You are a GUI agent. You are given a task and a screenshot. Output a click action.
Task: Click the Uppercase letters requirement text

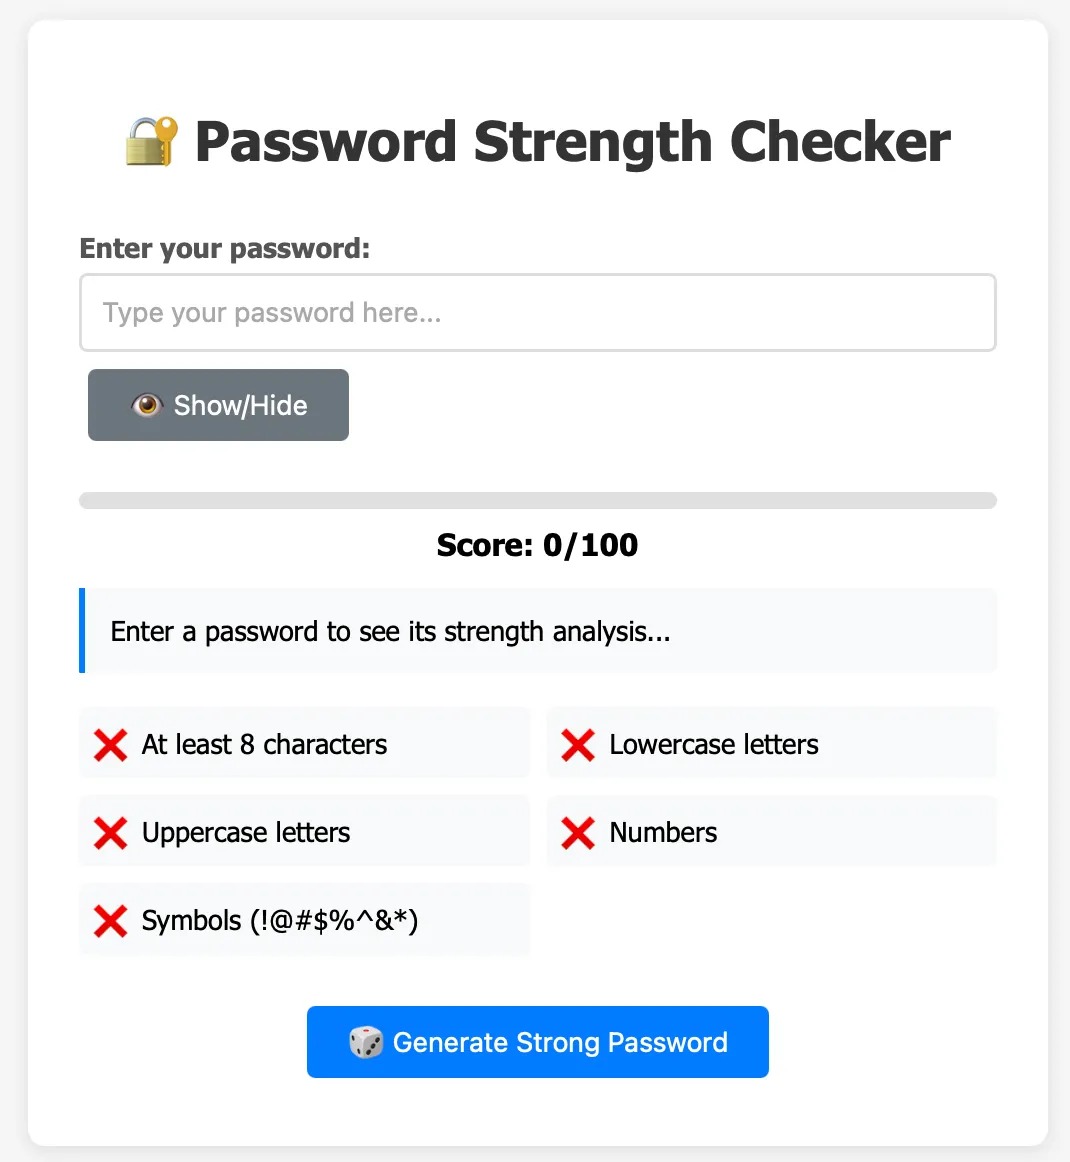pos(246,833)
